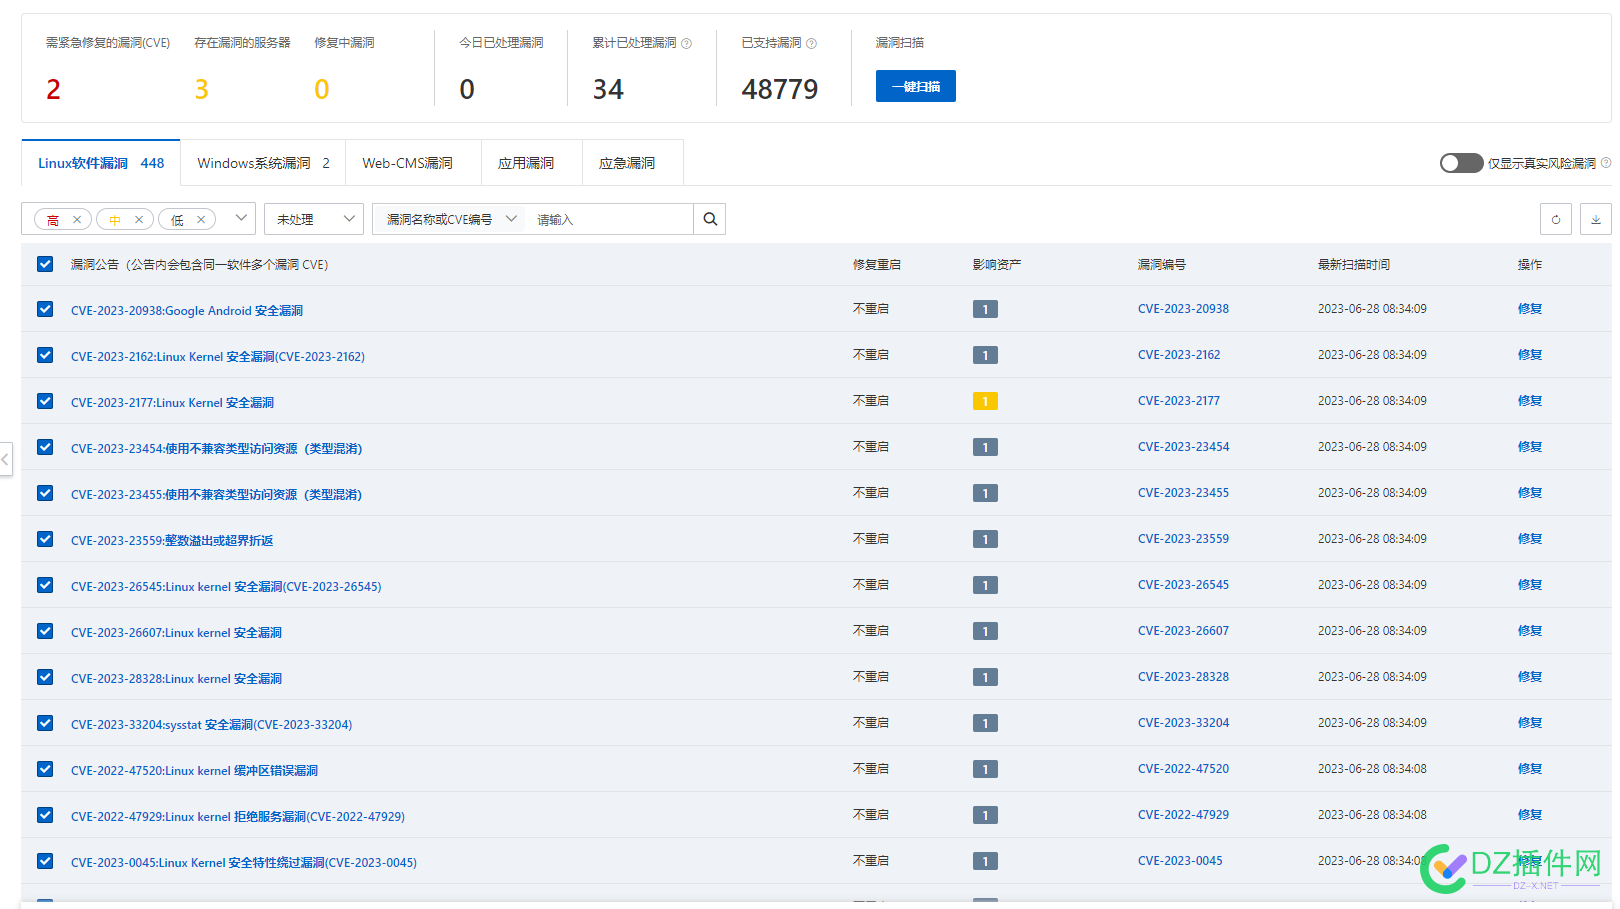Uncheck the CVE-2023-0045 row checkbox
Screen dimensions: 1620x909
[45, 861]
